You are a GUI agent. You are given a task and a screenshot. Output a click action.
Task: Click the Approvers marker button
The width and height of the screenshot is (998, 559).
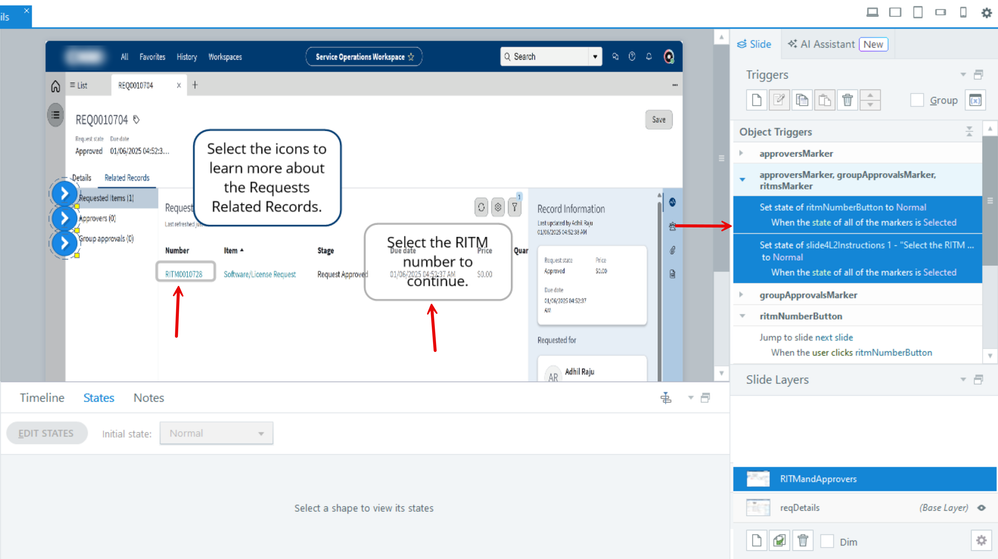tap(64, 218)
